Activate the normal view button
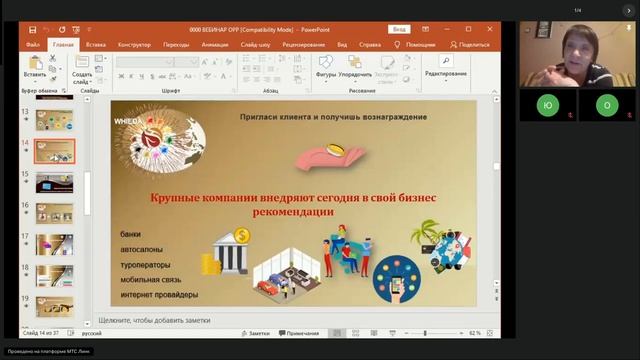The image size is (640, 360). (x=337, y=333)
